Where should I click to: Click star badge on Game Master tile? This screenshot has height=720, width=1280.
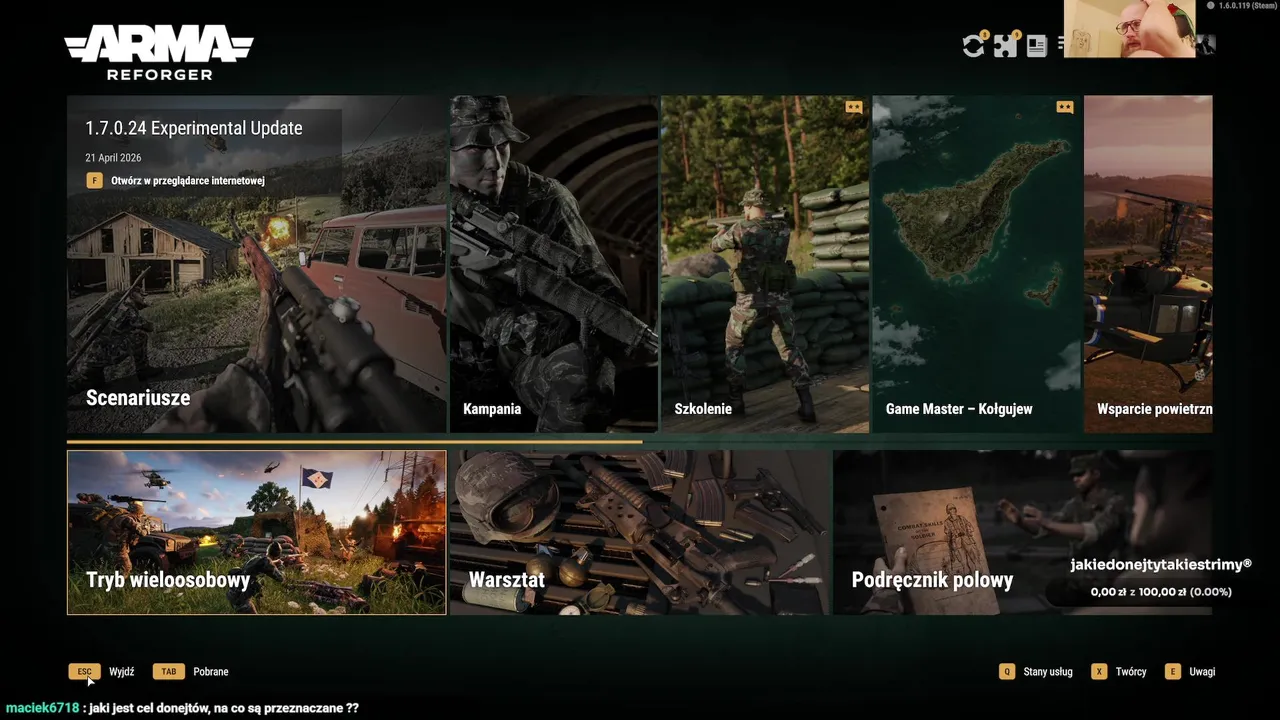(1065, 107)
